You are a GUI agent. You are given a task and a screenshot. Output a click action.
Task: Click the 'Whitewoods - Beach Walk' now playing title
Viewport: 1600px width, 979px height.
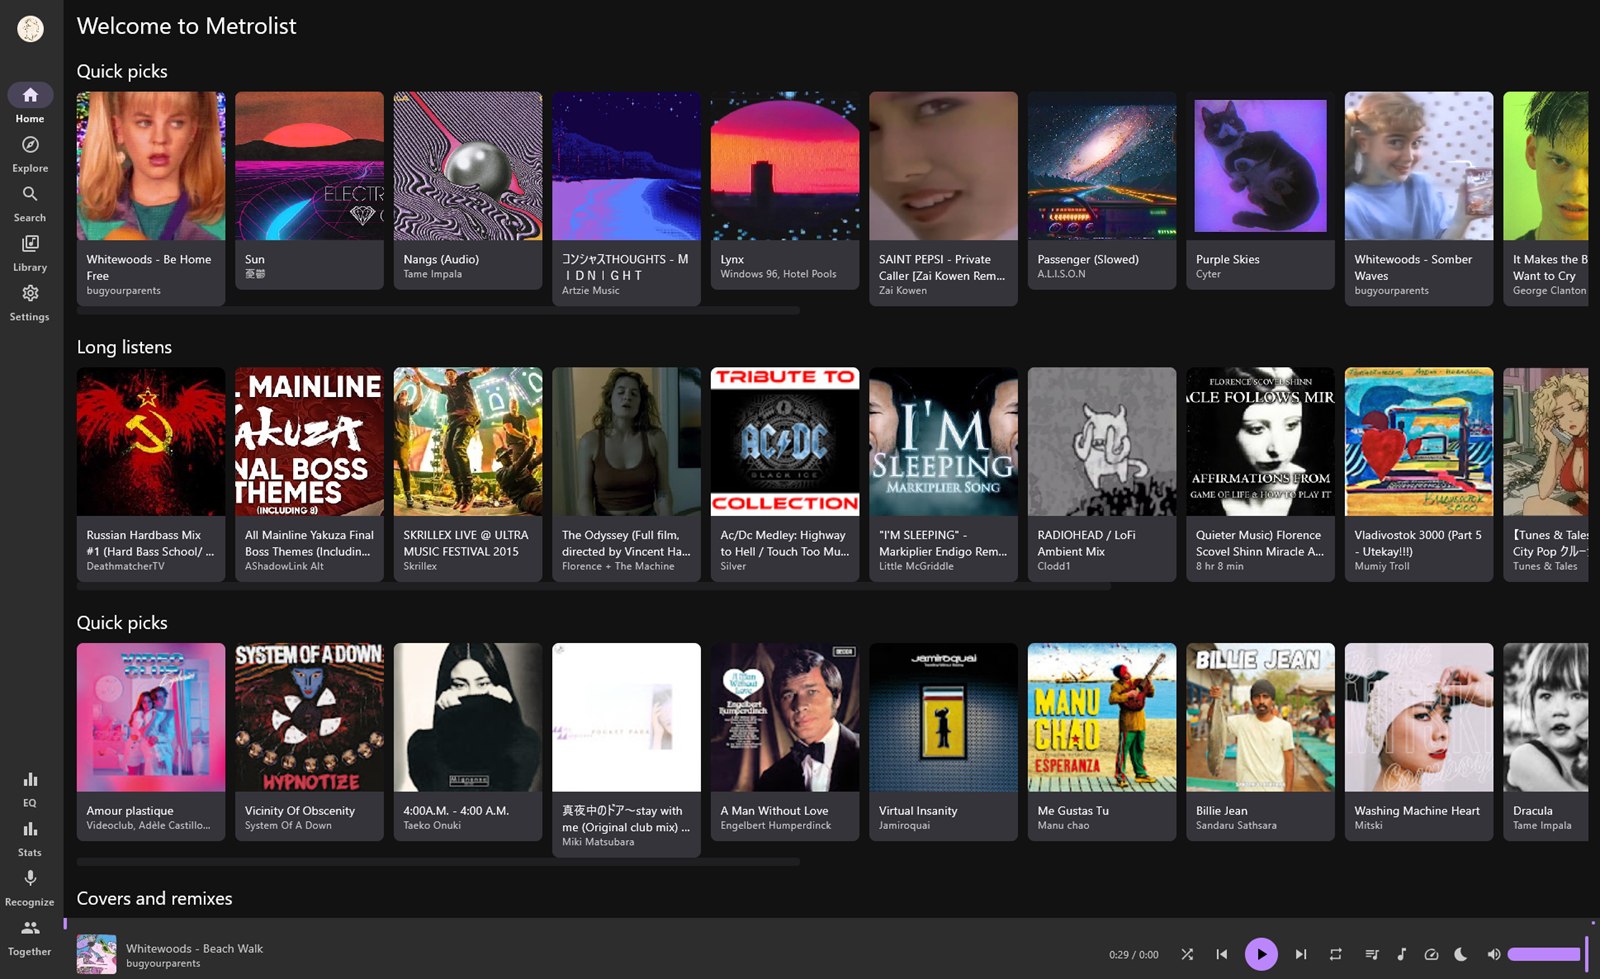(194, 948)
